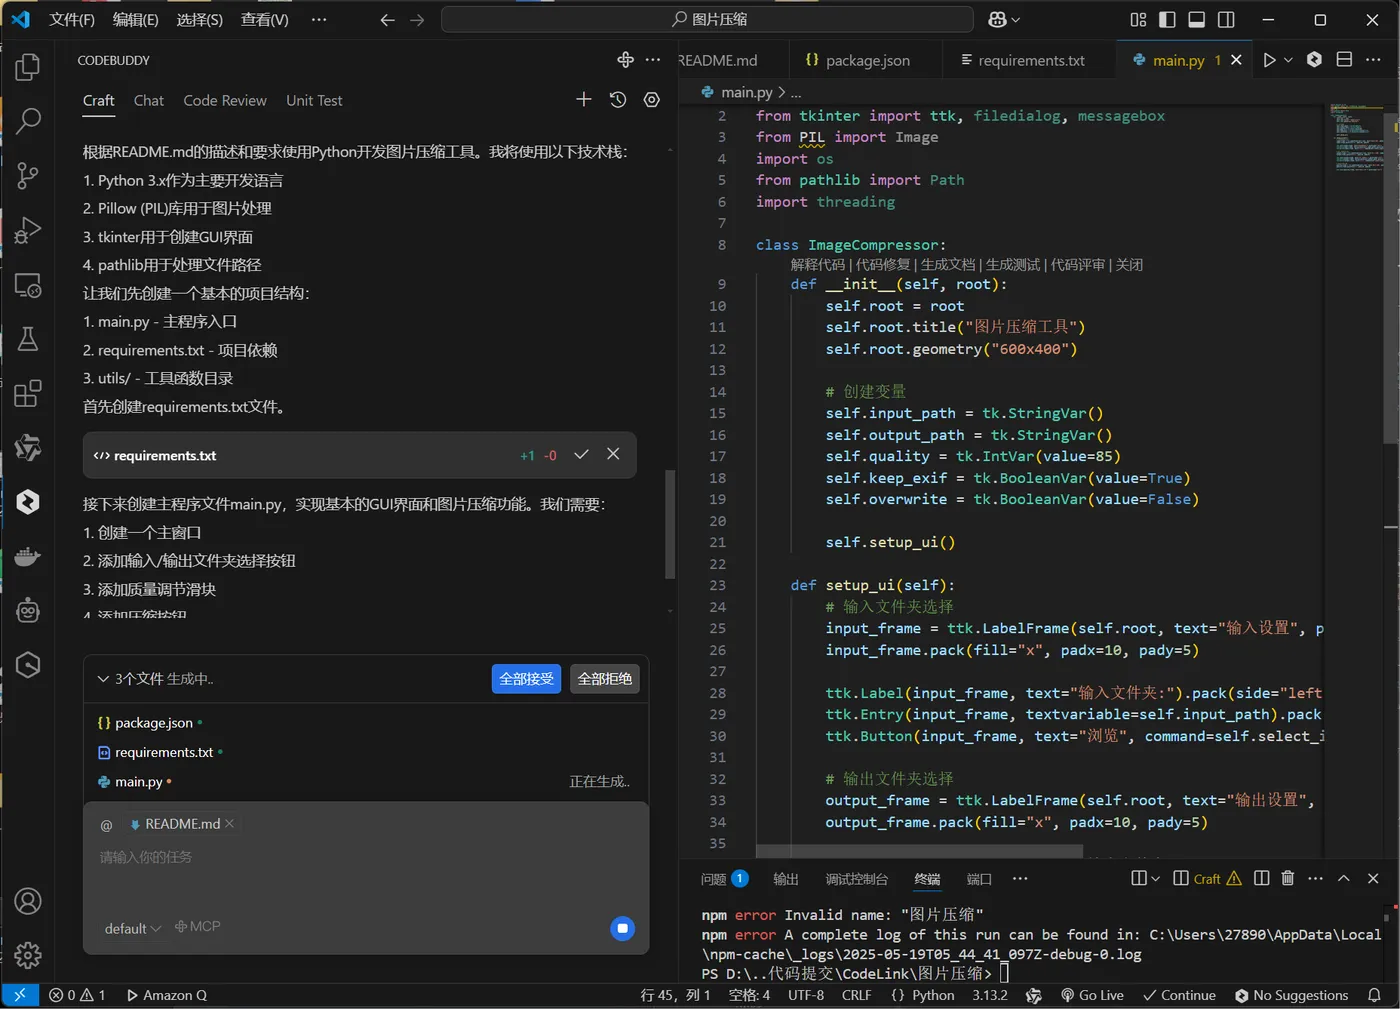Collapse the 3 files generating list

click(x=103, y=679)
